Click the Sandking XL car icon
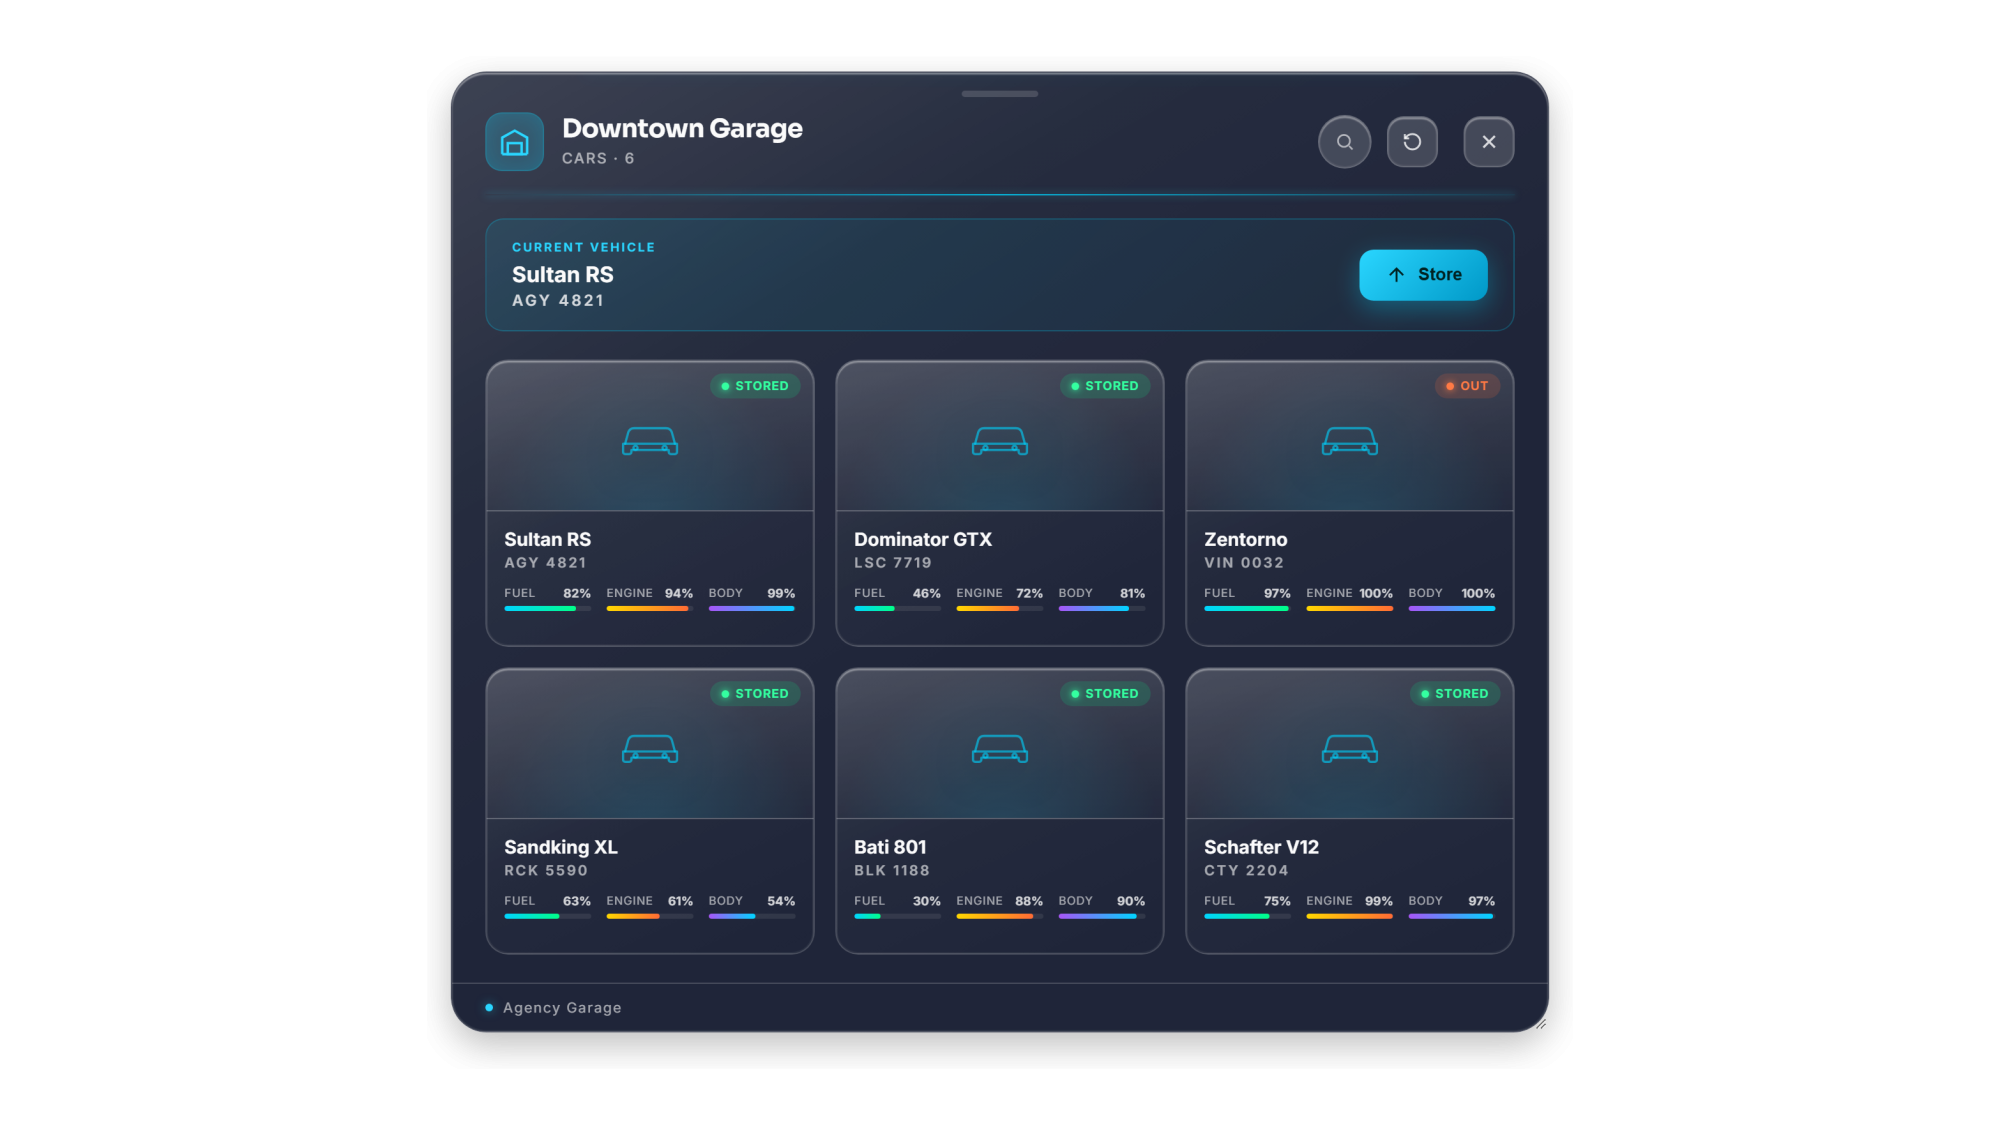Screen dimensions: 2000x1125 tap(650, 749)
